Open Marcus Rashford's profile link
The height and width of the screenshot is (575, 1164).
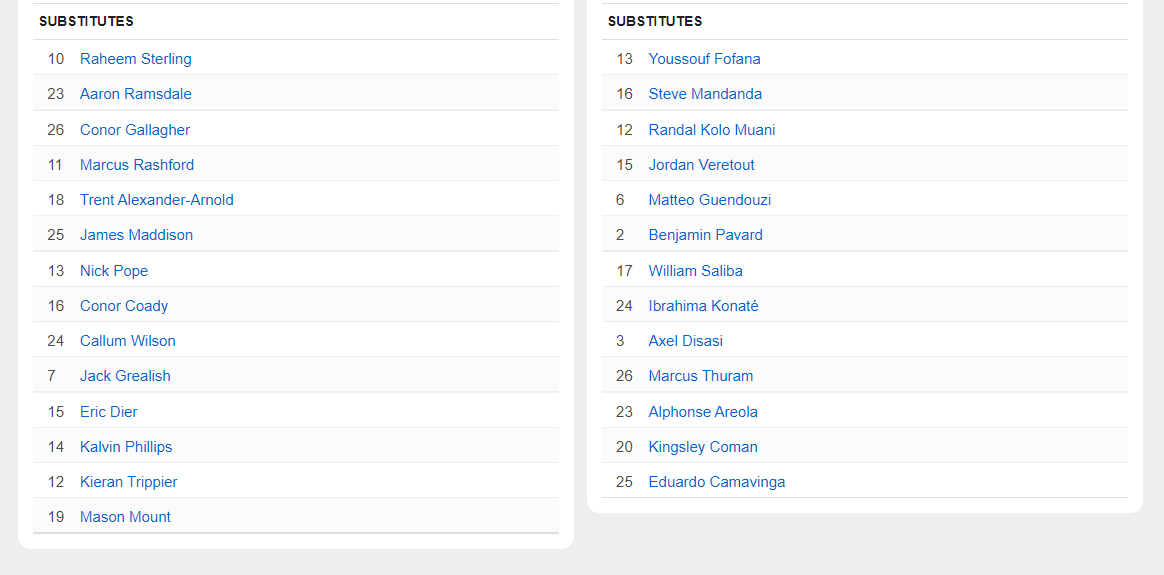[x=136, y=165]
